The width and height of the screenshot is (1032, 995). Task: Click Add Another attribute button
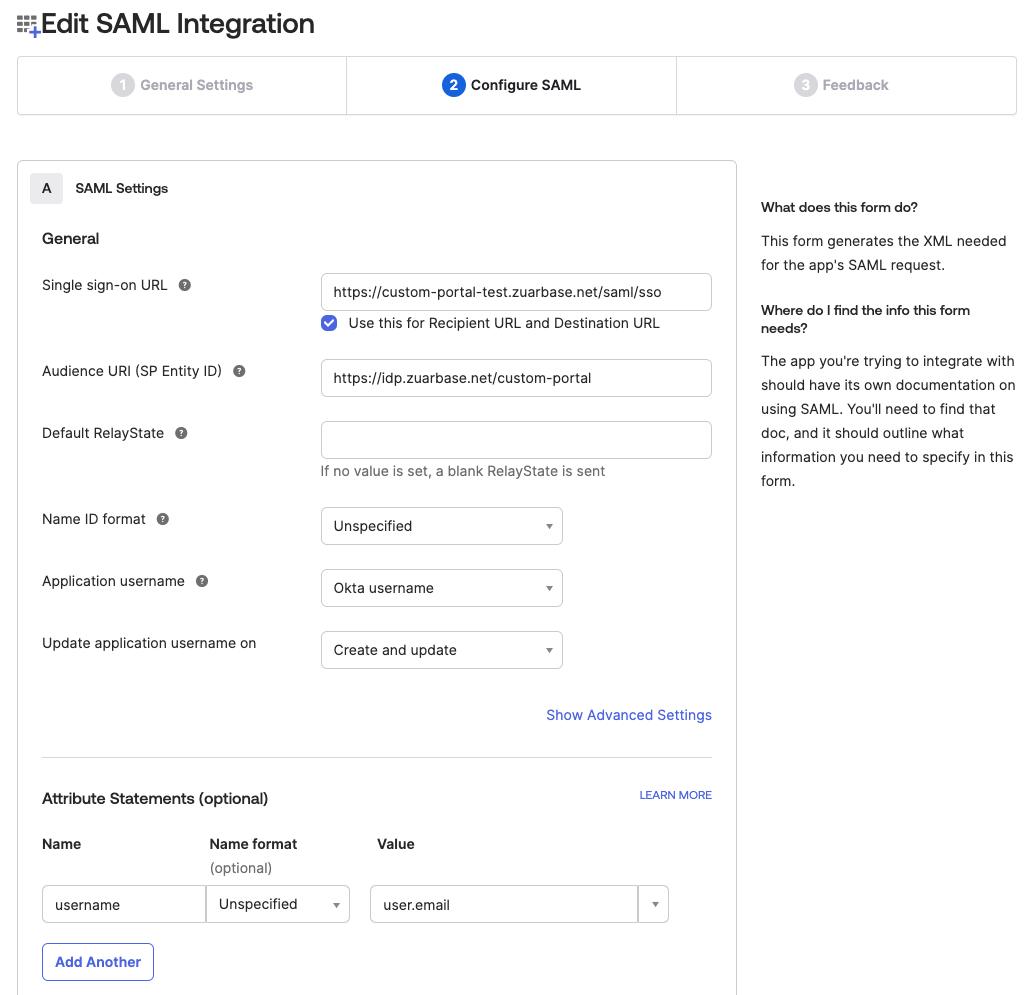pyautogui.click(x=98, y=962)
